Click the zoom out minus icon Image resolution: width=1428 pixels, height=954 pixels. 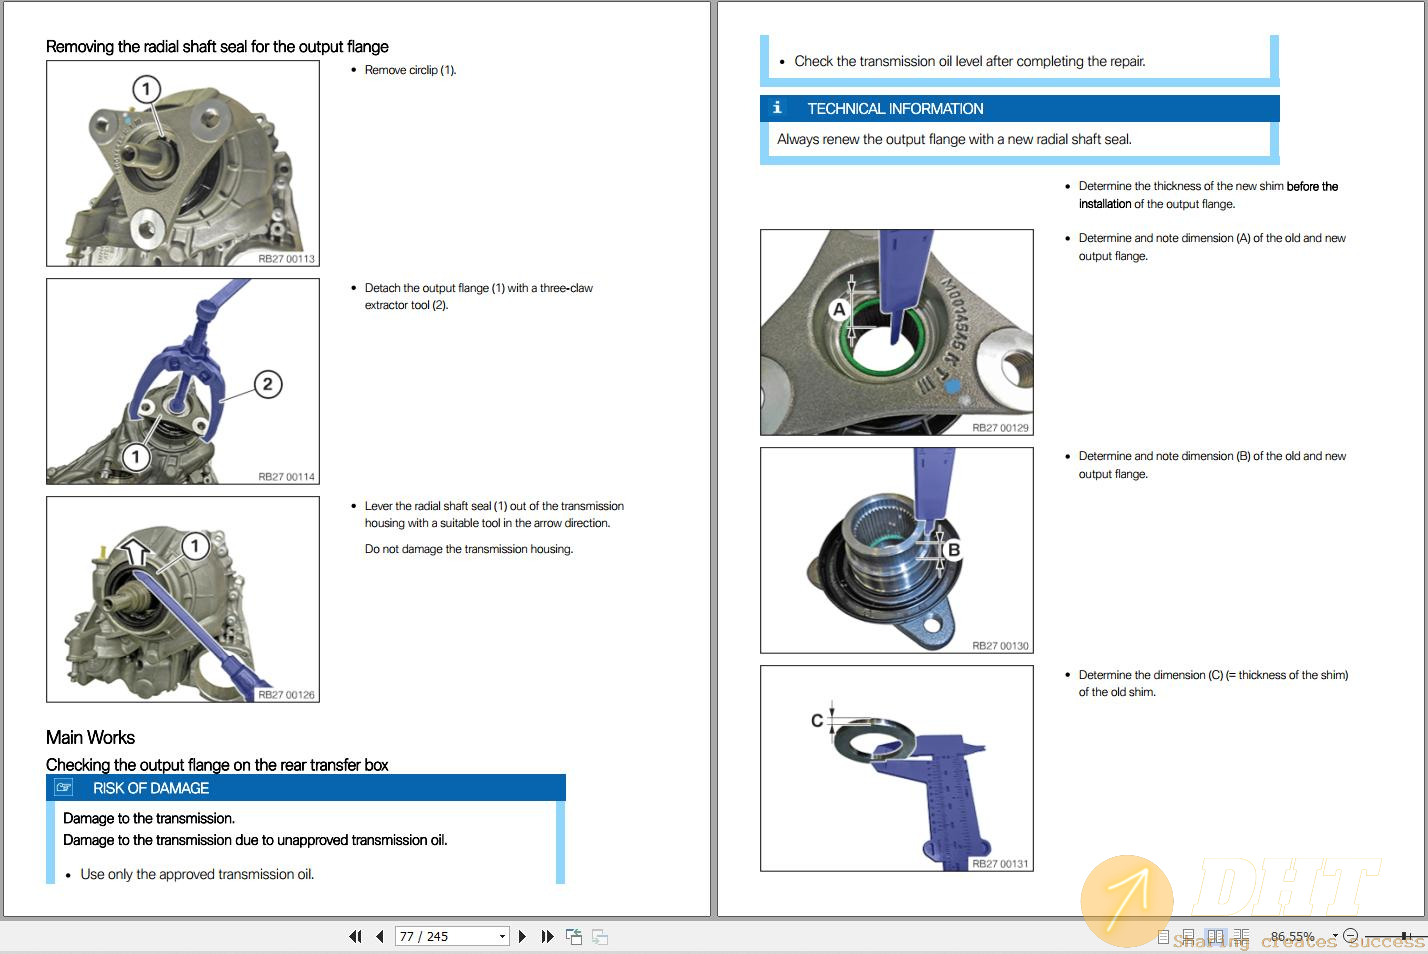(1350, 936)
